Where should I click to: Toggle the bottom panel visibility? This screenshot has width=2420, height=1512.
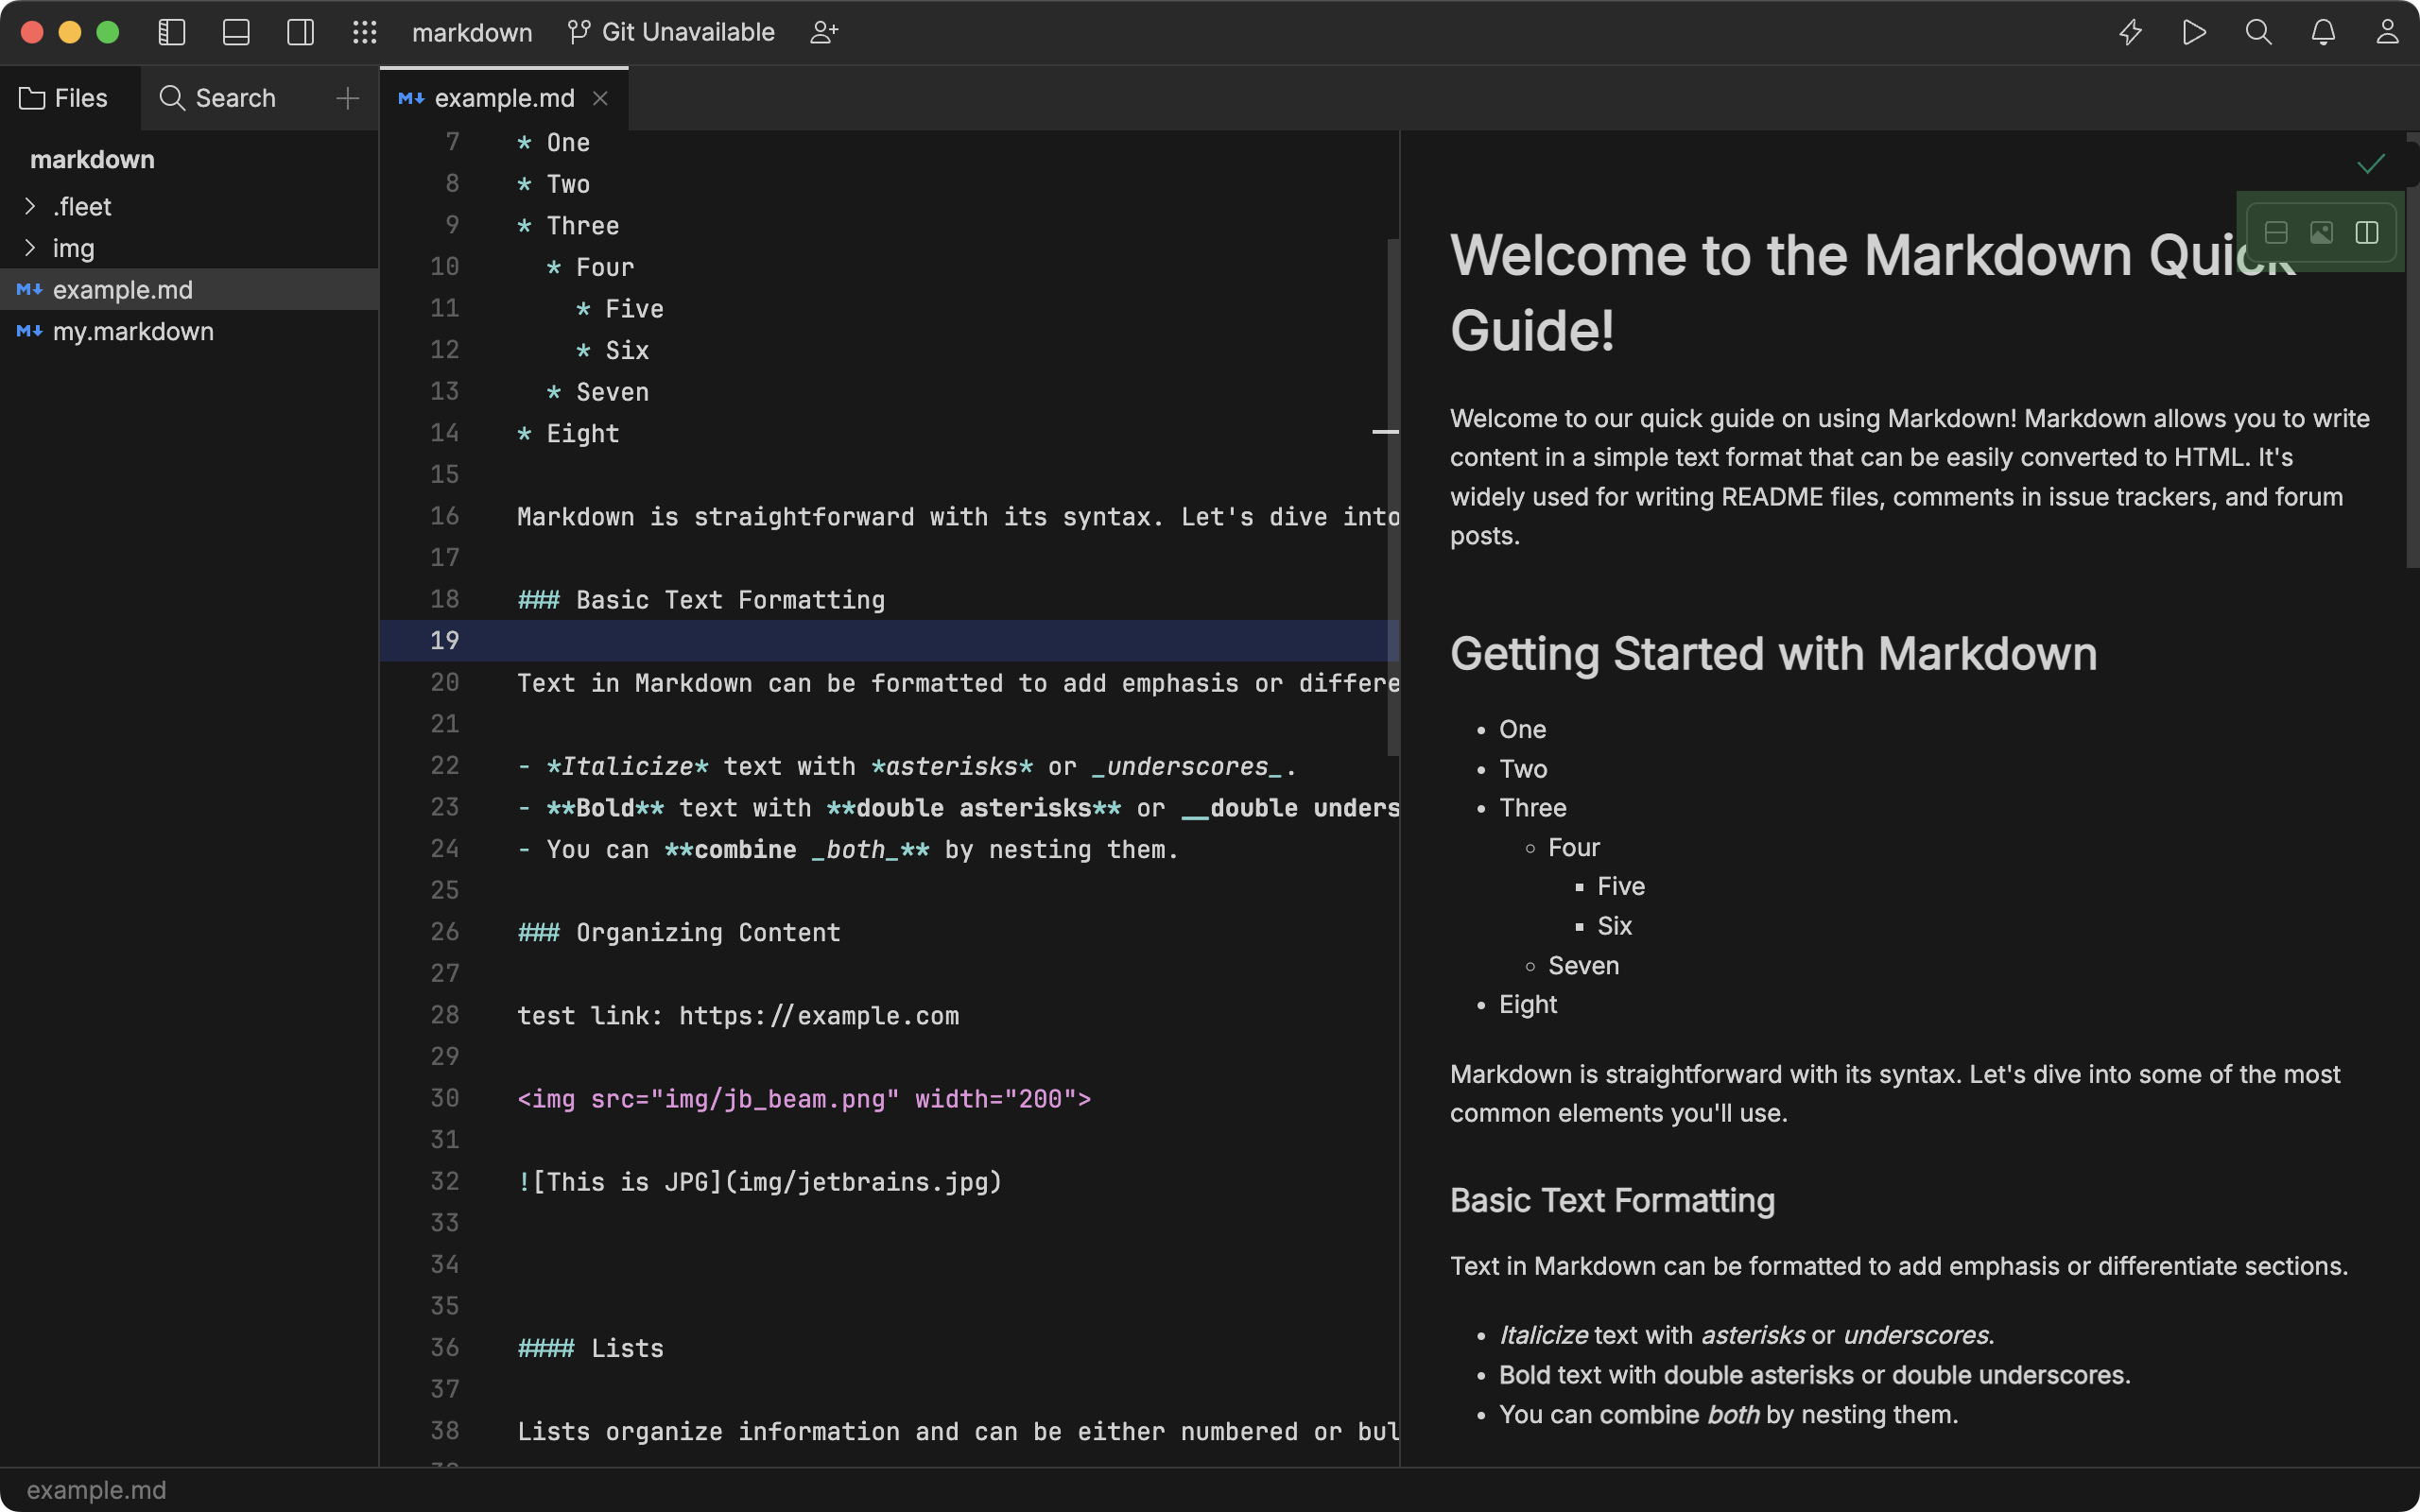coord(236,31)
